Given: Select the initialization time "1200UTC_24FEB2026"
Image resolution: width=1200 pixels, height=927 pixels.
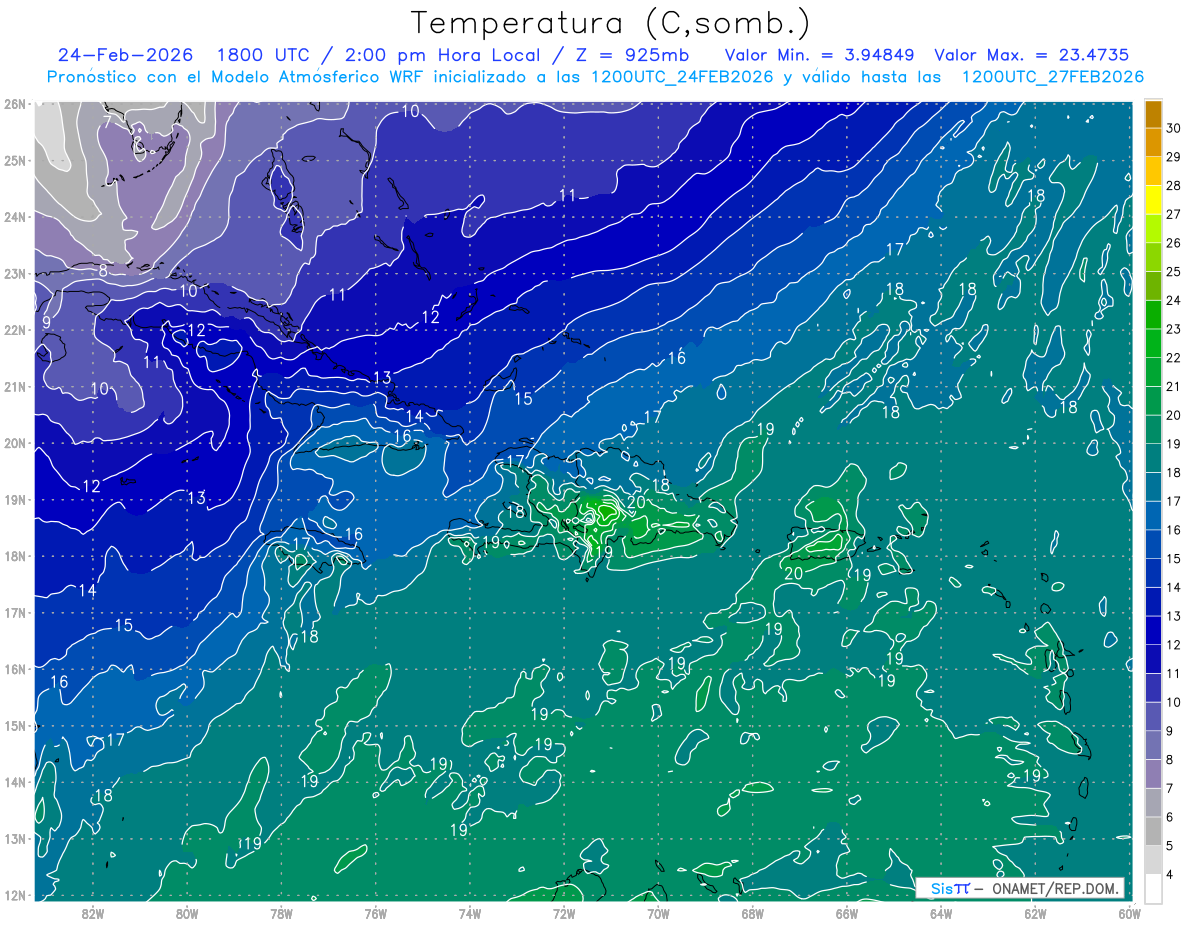Looking at the screenshot, I should [x=683, y=77].
